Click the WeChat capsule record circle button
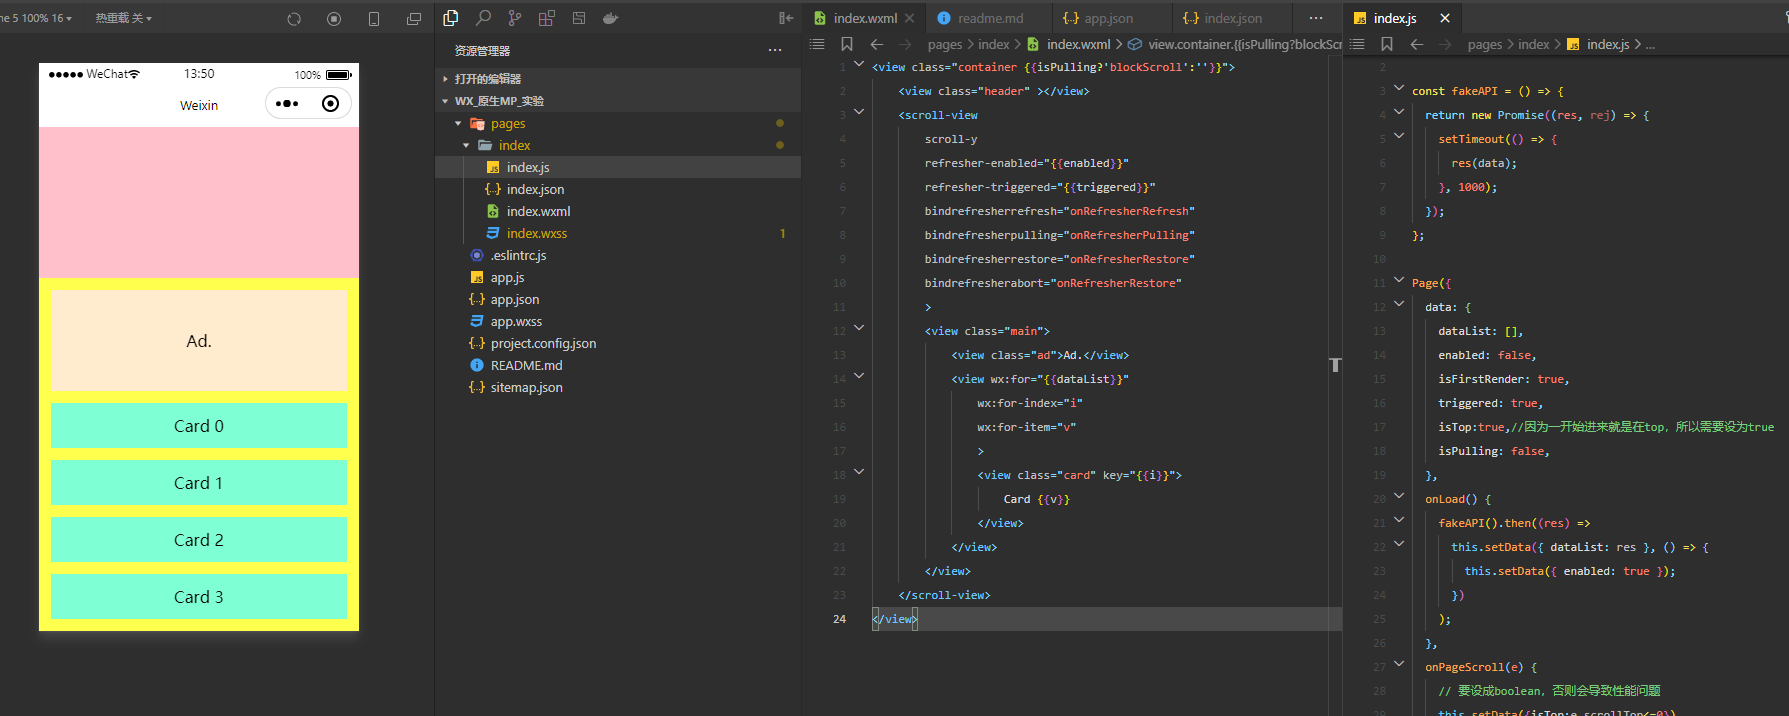Screen dimensions: 1789x716 click(331, 104)
